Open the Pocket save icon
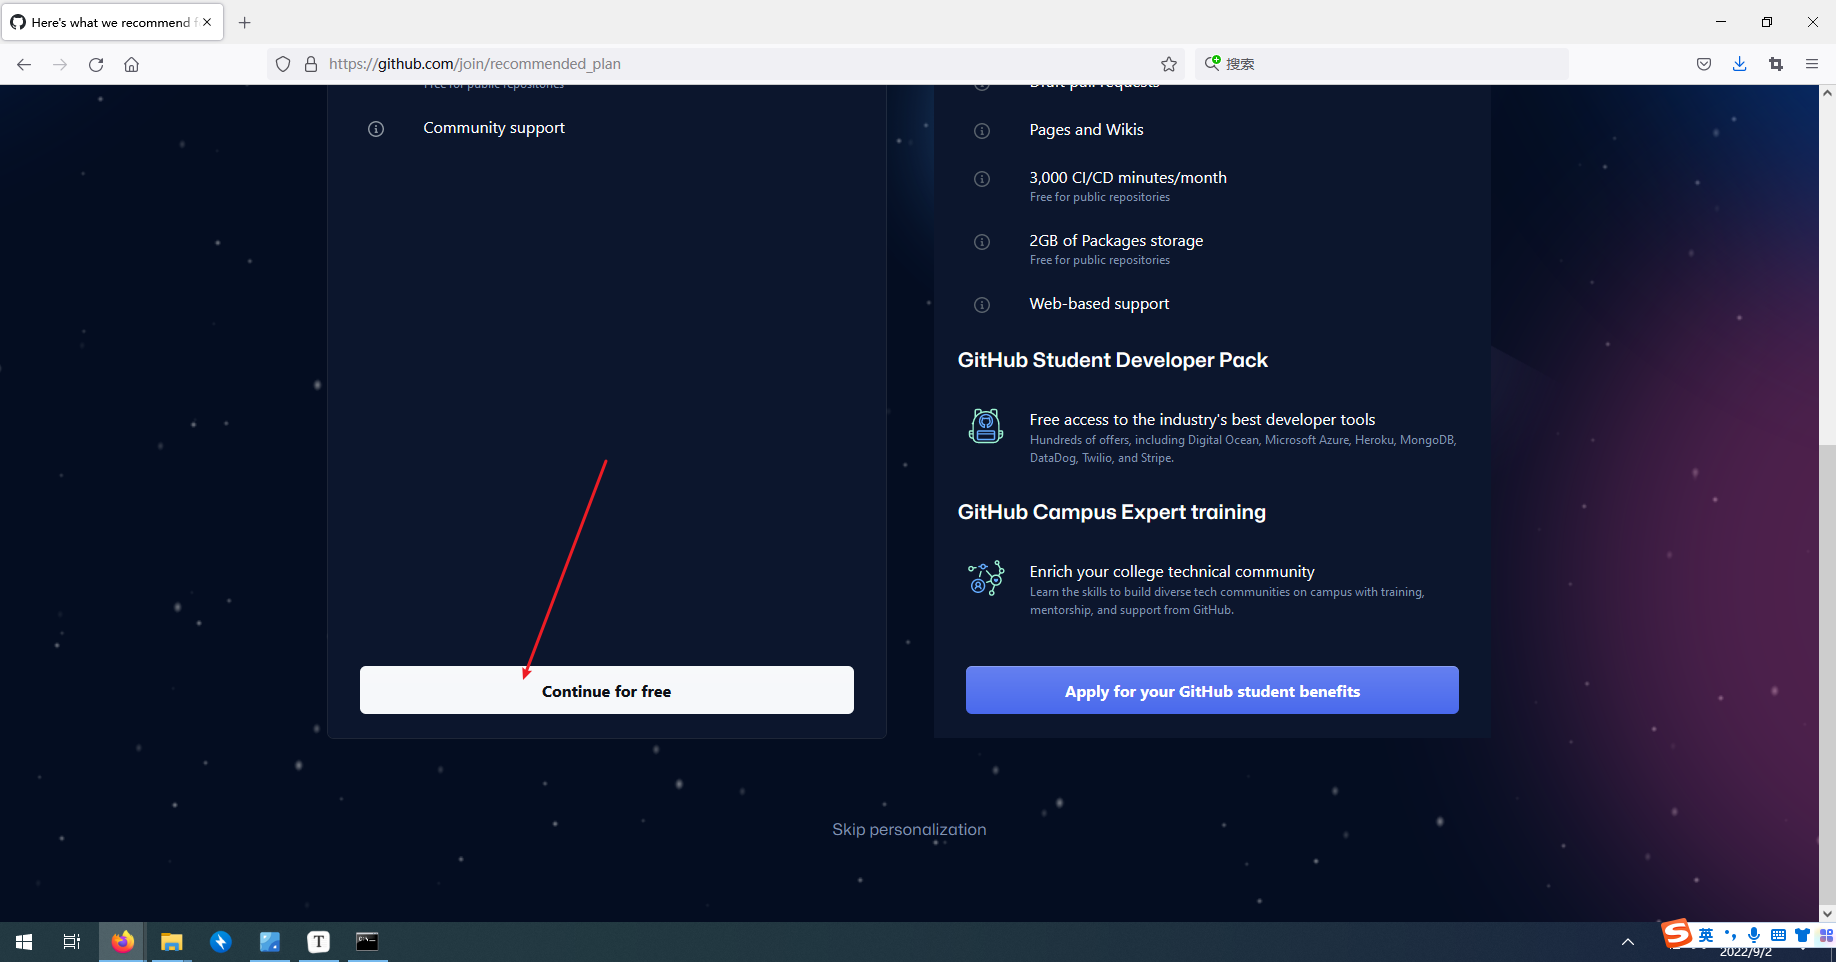Screen dimensions: 1836x962 [1704, 64]
